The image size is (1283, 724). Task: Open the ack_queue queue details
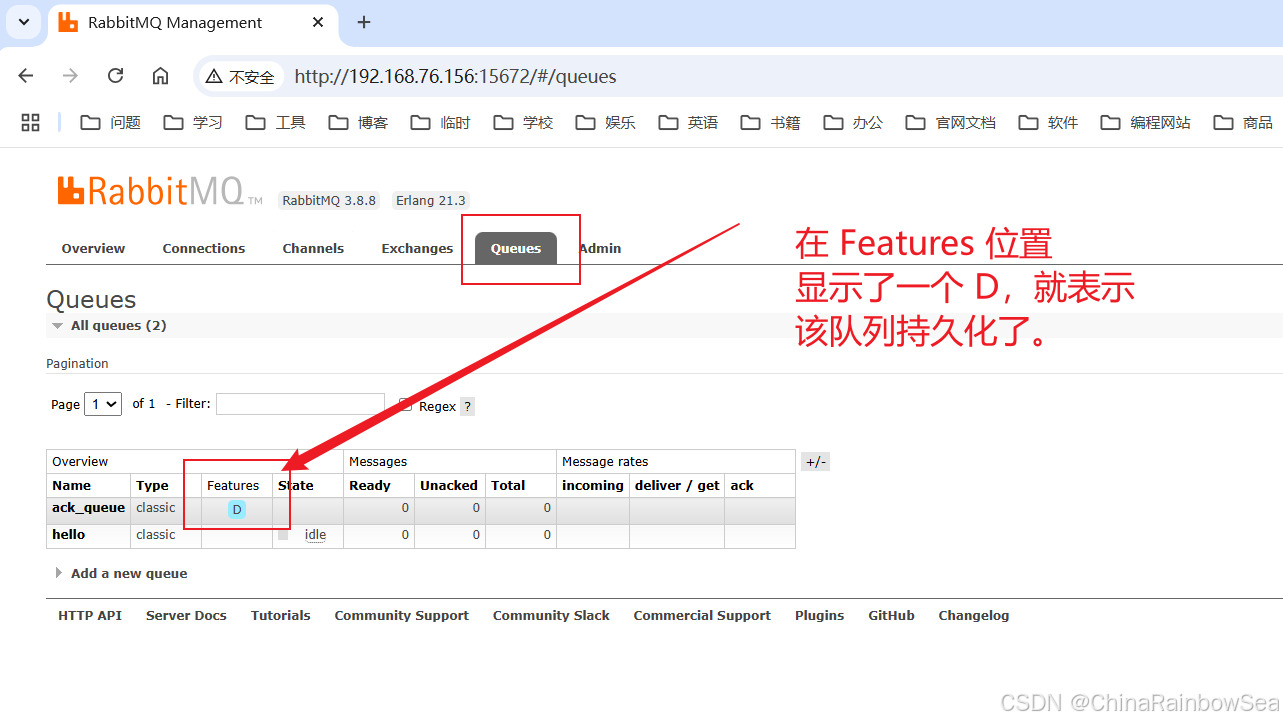pyautogui.click(x=88, y=508)
